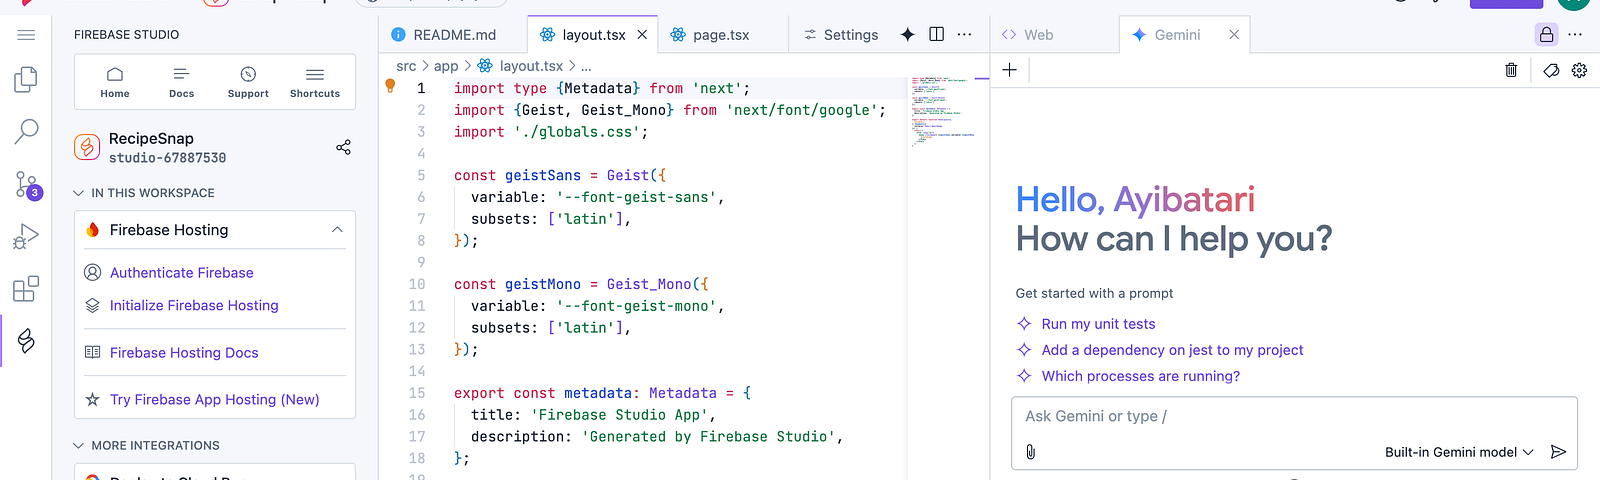Click the src breadcrumb segment
The image size is (1600, 480).
[x=406, y=66]
